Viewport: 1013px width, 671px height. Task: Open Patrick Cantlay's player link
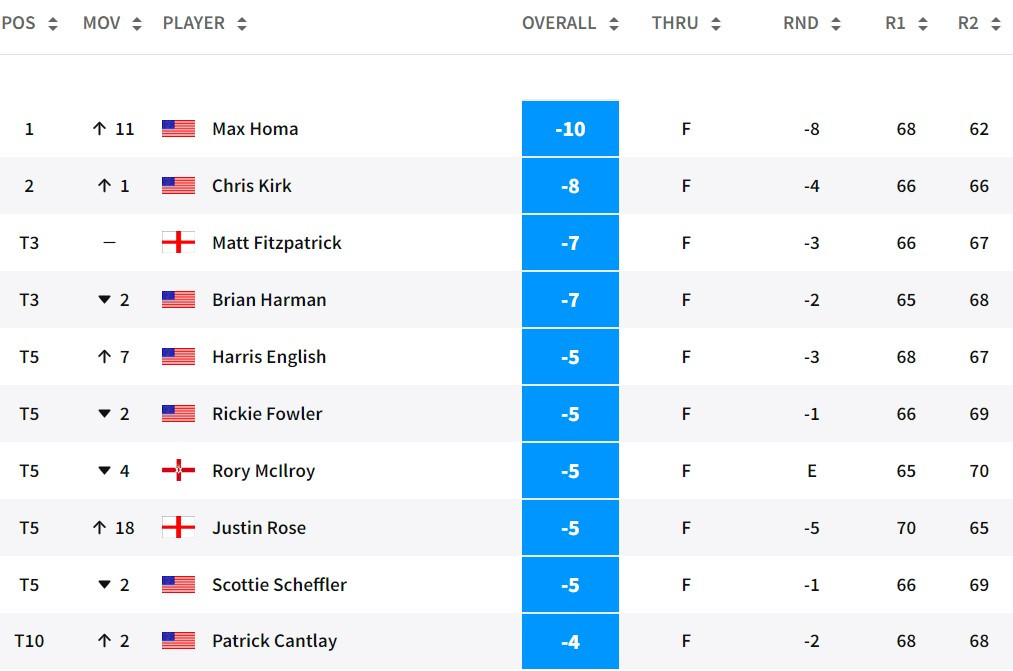[274, 642]
